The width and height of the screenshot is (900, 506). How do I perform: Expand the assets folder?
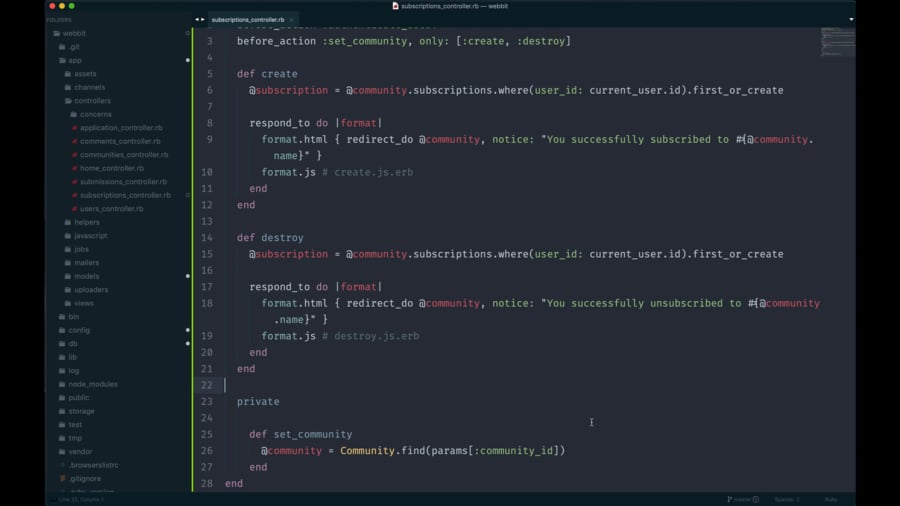(68, 74)
